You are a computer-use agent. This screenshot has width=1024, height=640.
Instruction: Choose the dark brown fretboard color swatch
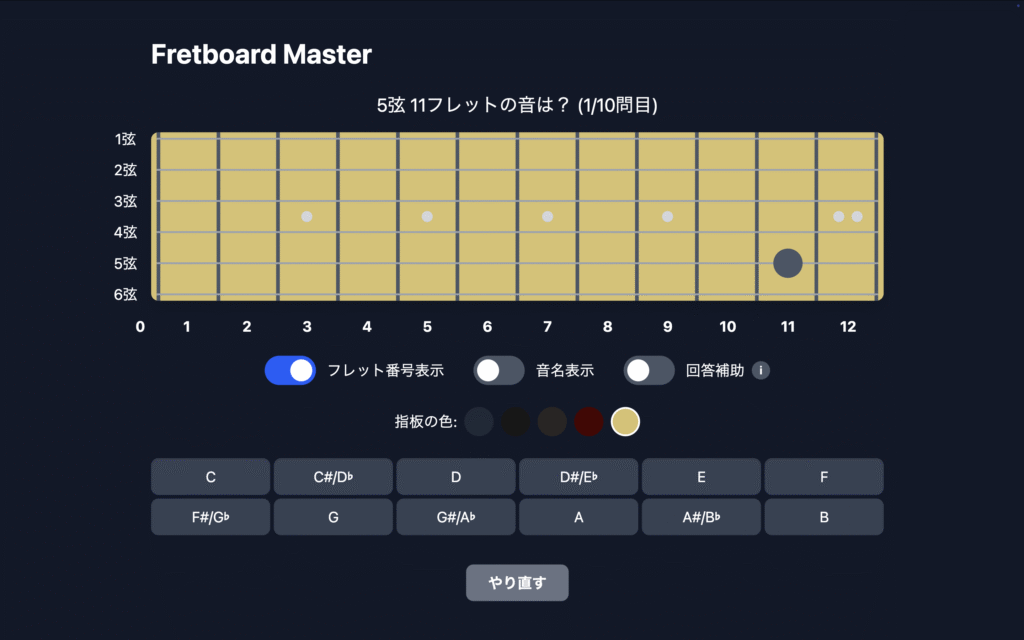[552, 422]
